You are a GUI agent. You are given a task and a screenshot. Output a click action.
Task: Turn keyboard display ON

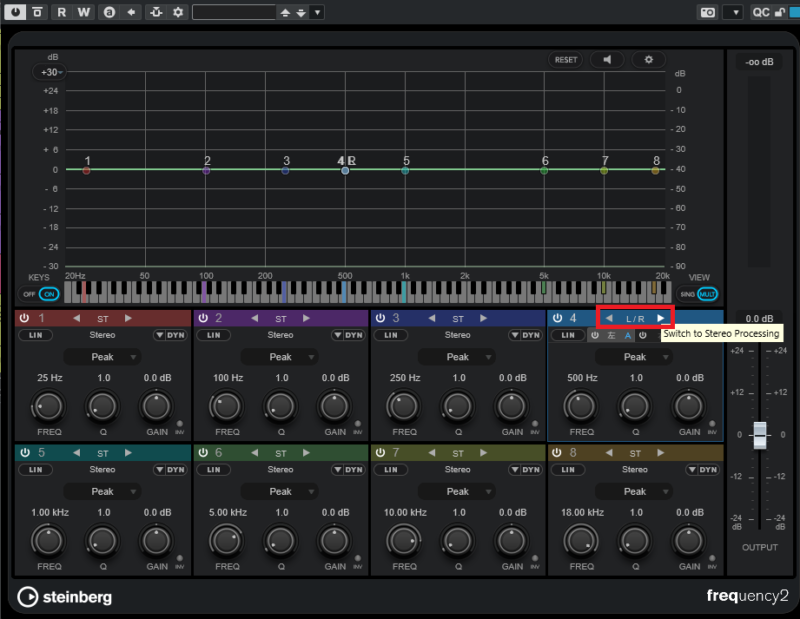(x=49, y=294)
